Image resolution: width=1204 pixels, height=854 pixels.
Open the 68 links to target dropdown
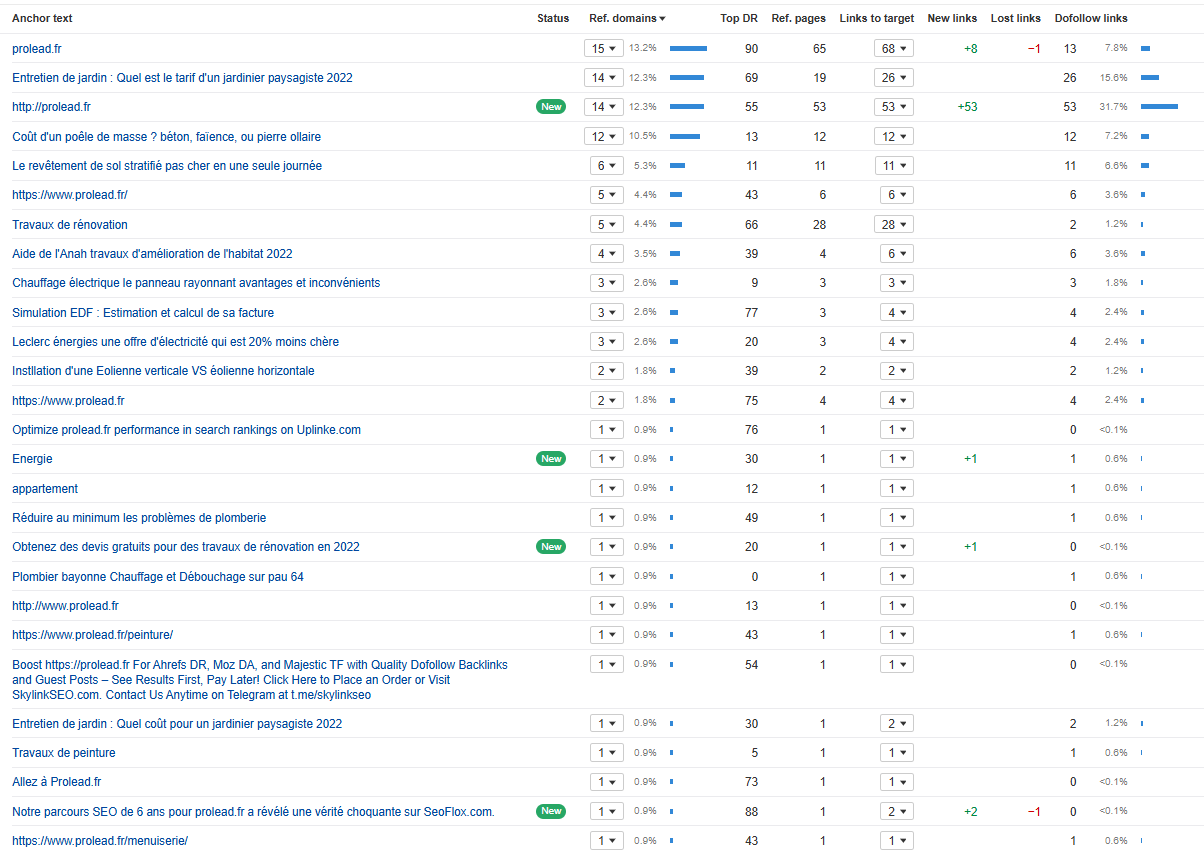[896, 49]
